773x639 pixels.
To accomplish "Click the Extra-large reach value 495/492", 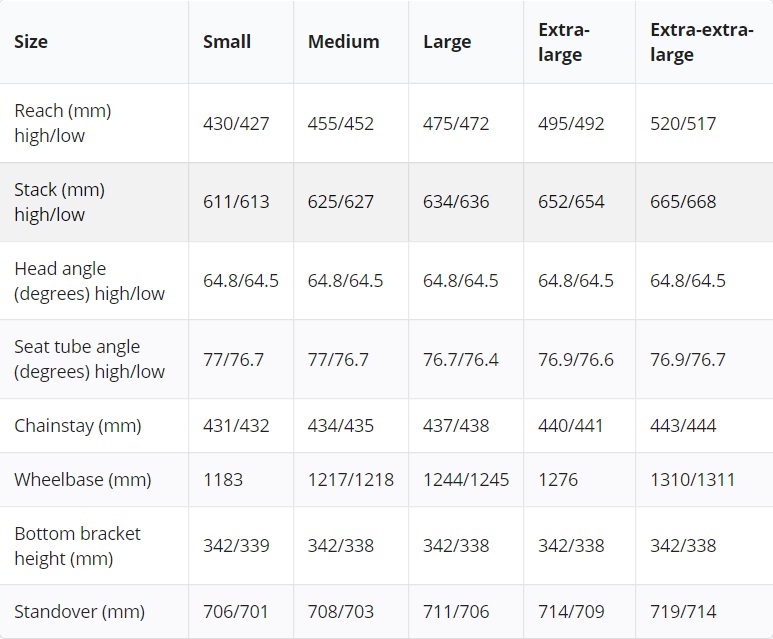I will click(x=571, y=124).
